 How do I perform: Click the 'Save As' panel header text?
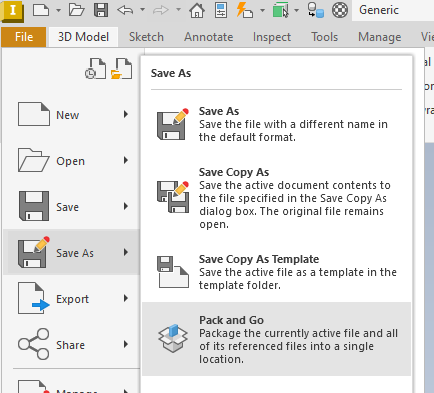(x=171, y=73)
